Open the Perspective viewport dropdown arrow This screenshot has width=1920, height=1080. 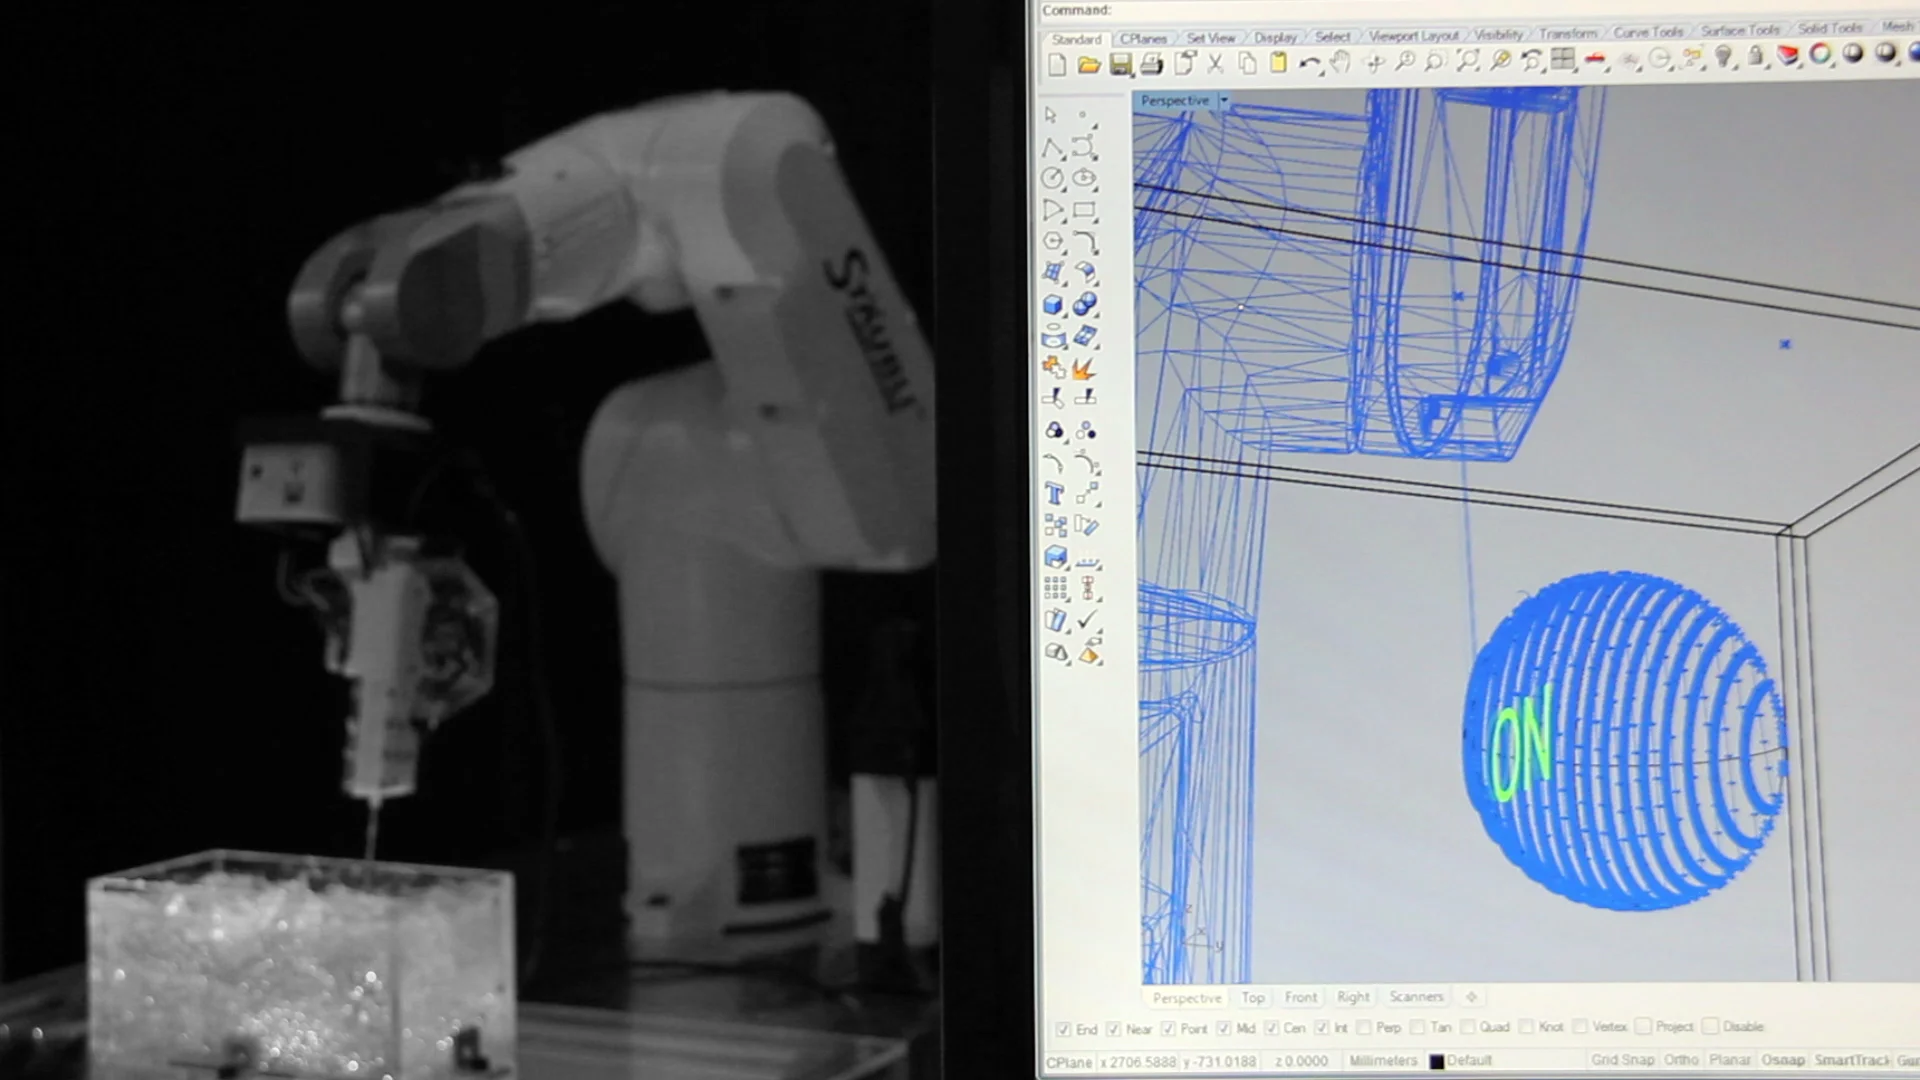(1224, 101)
